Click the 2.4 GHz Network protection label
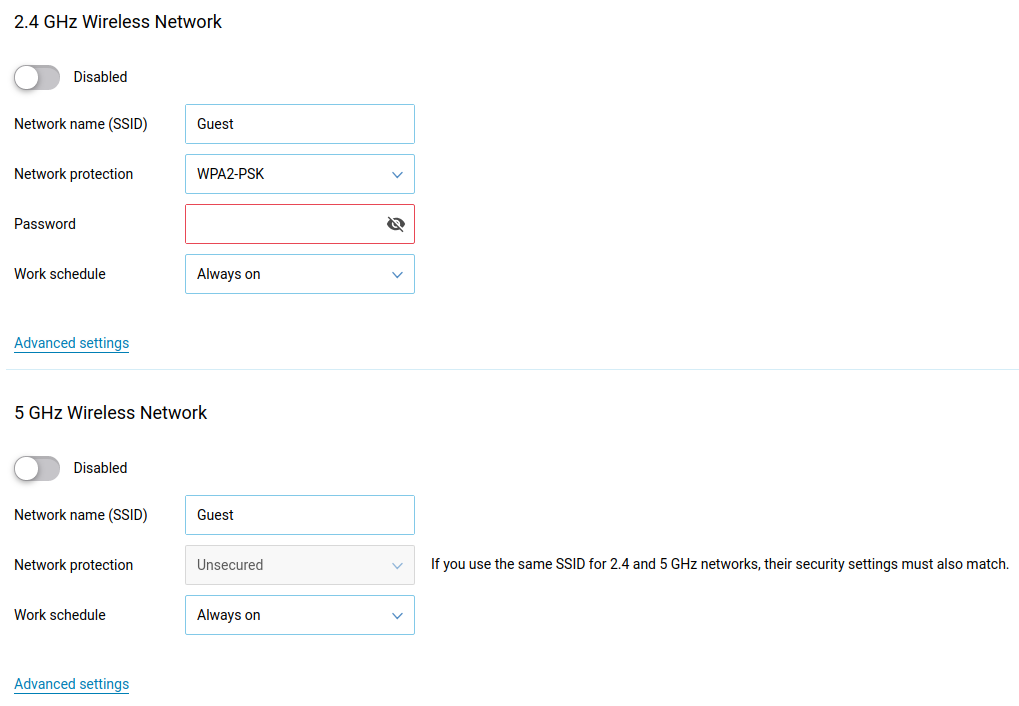 pyautogui.click(x=73, y=174)
